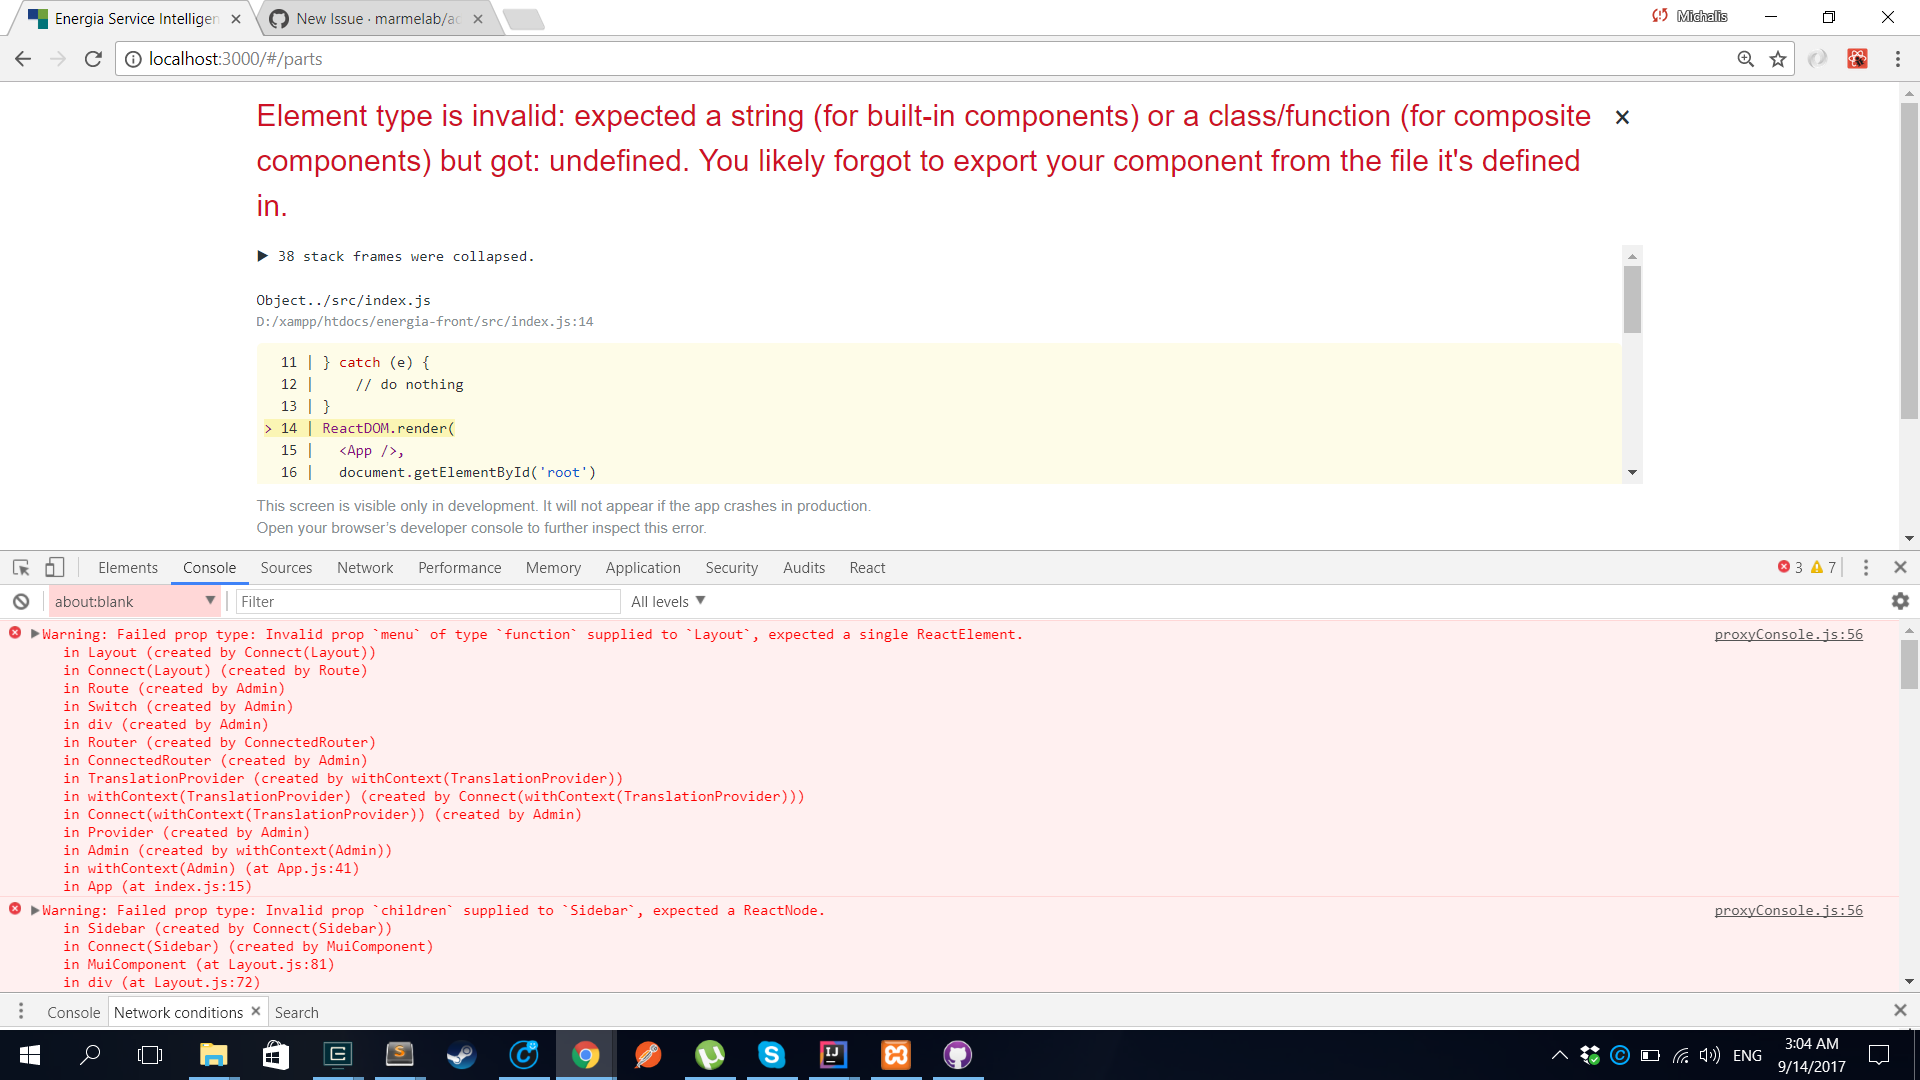The width and height of the screenshot is (1920, 1080).
Task: Switch to the Network tab
Action: pos(365,567)
